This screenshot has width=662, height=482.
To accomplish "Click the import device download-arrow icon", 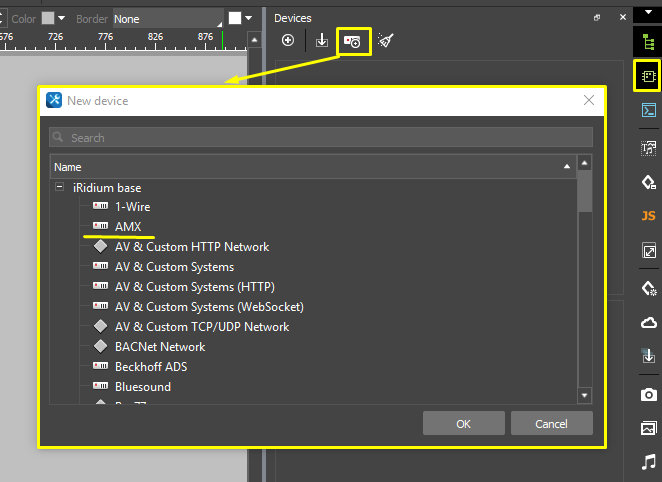I will 321,41.
